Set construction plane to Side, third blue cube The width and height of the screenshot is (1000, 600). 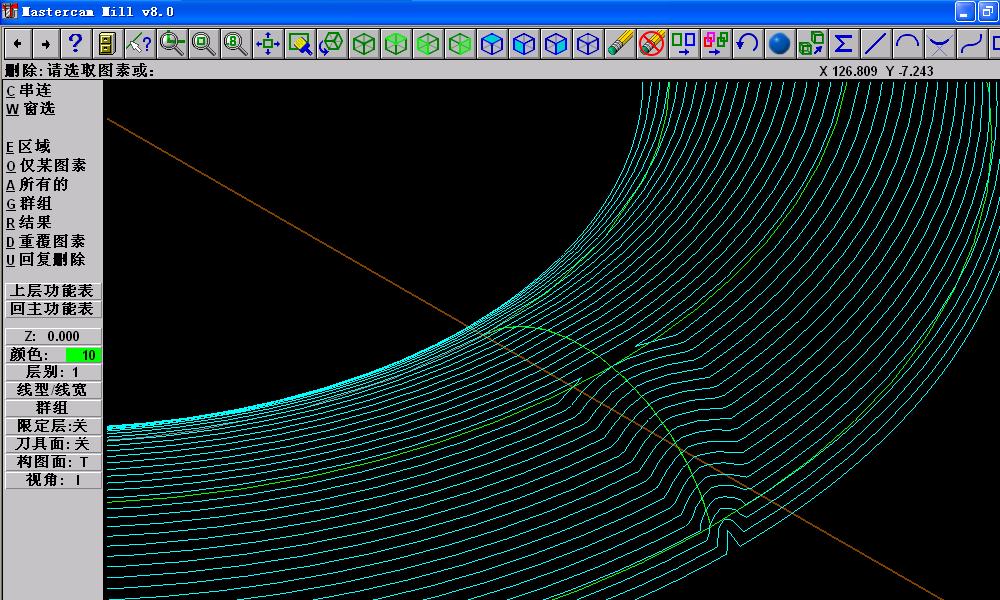pyautogui.click(x=555, y=43)
